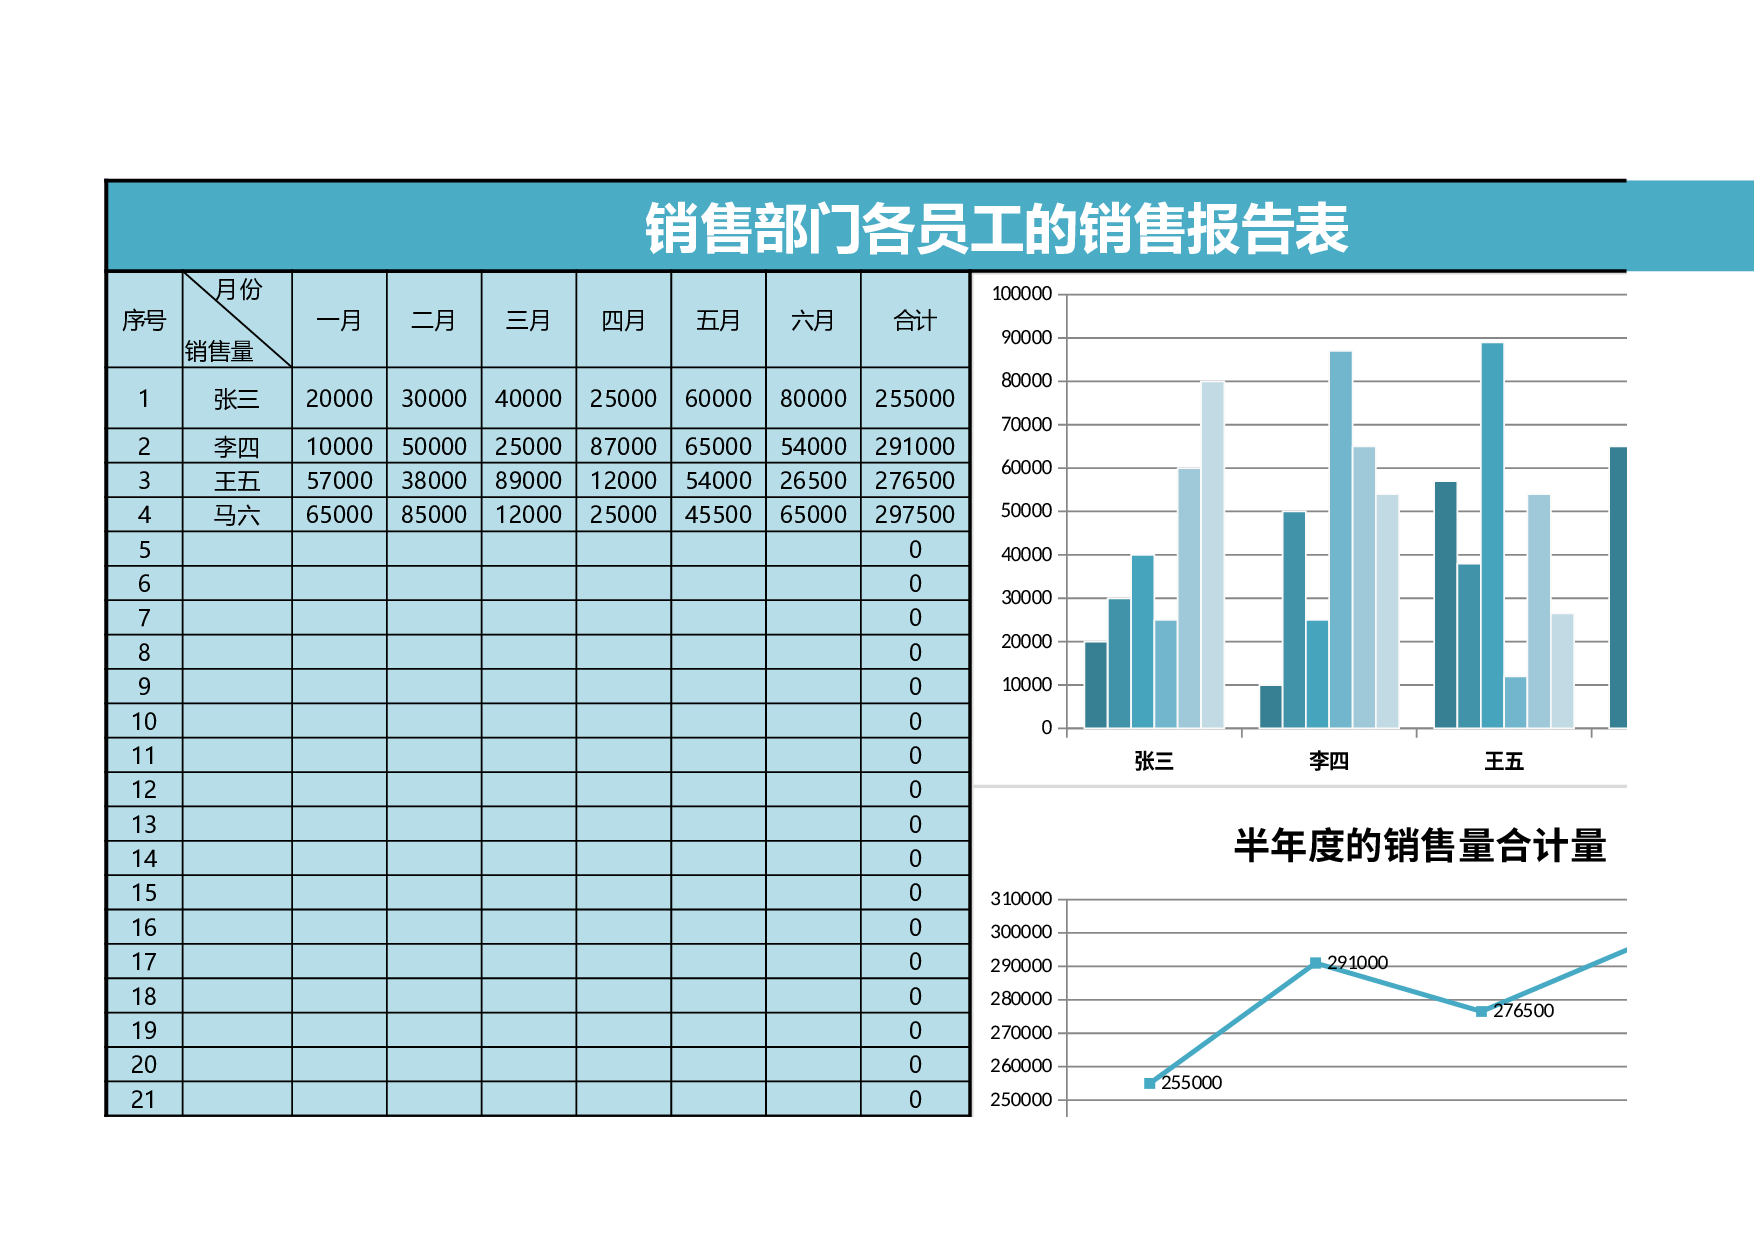1754x1240 pixels.
Task: Click the employee name cell 王五
Action: pos(237,481)
